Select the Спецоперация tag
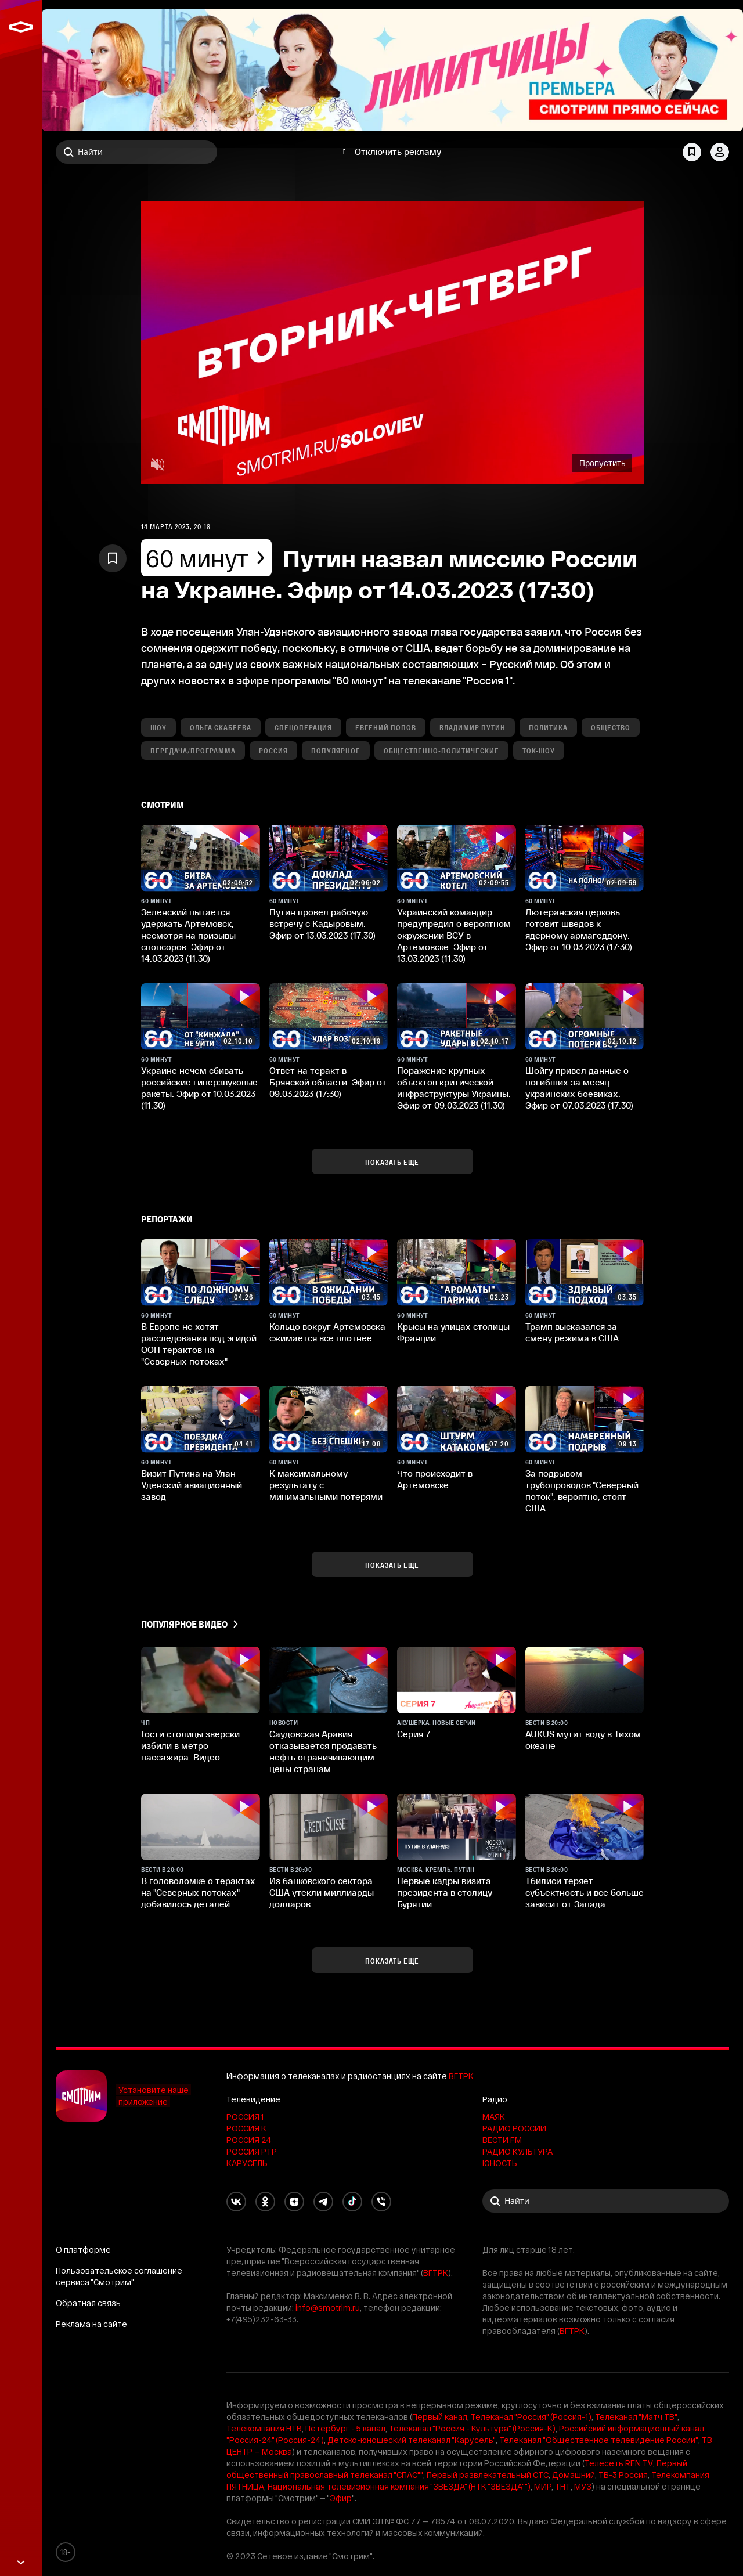743x2576 pixels. 303,727
